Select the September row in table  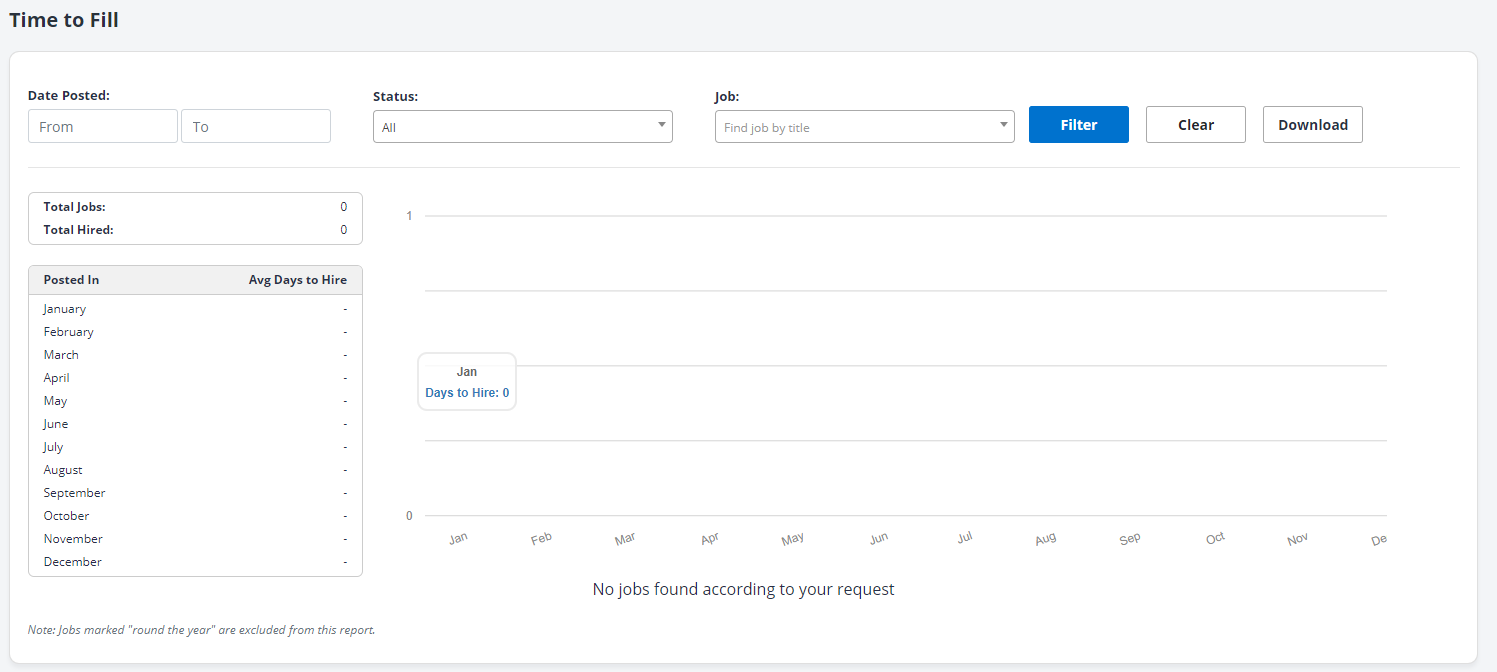(195, 493)
